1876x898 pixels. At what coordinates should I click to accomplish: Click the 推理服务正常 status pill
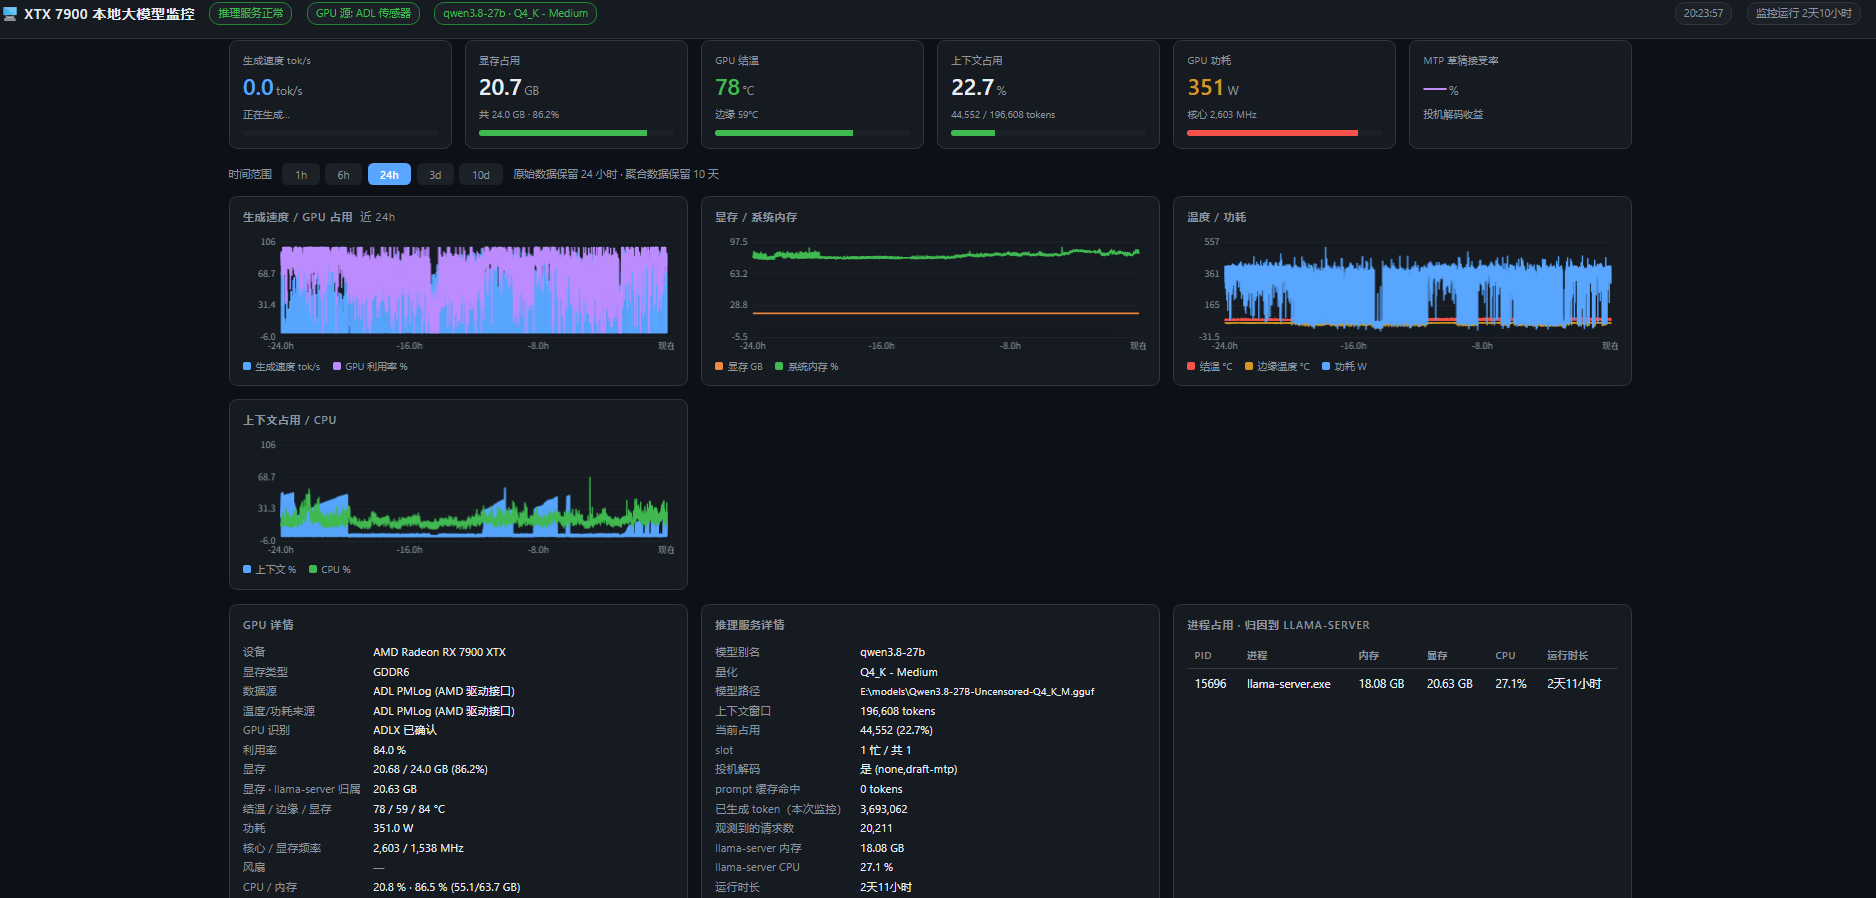pos(251,13)
